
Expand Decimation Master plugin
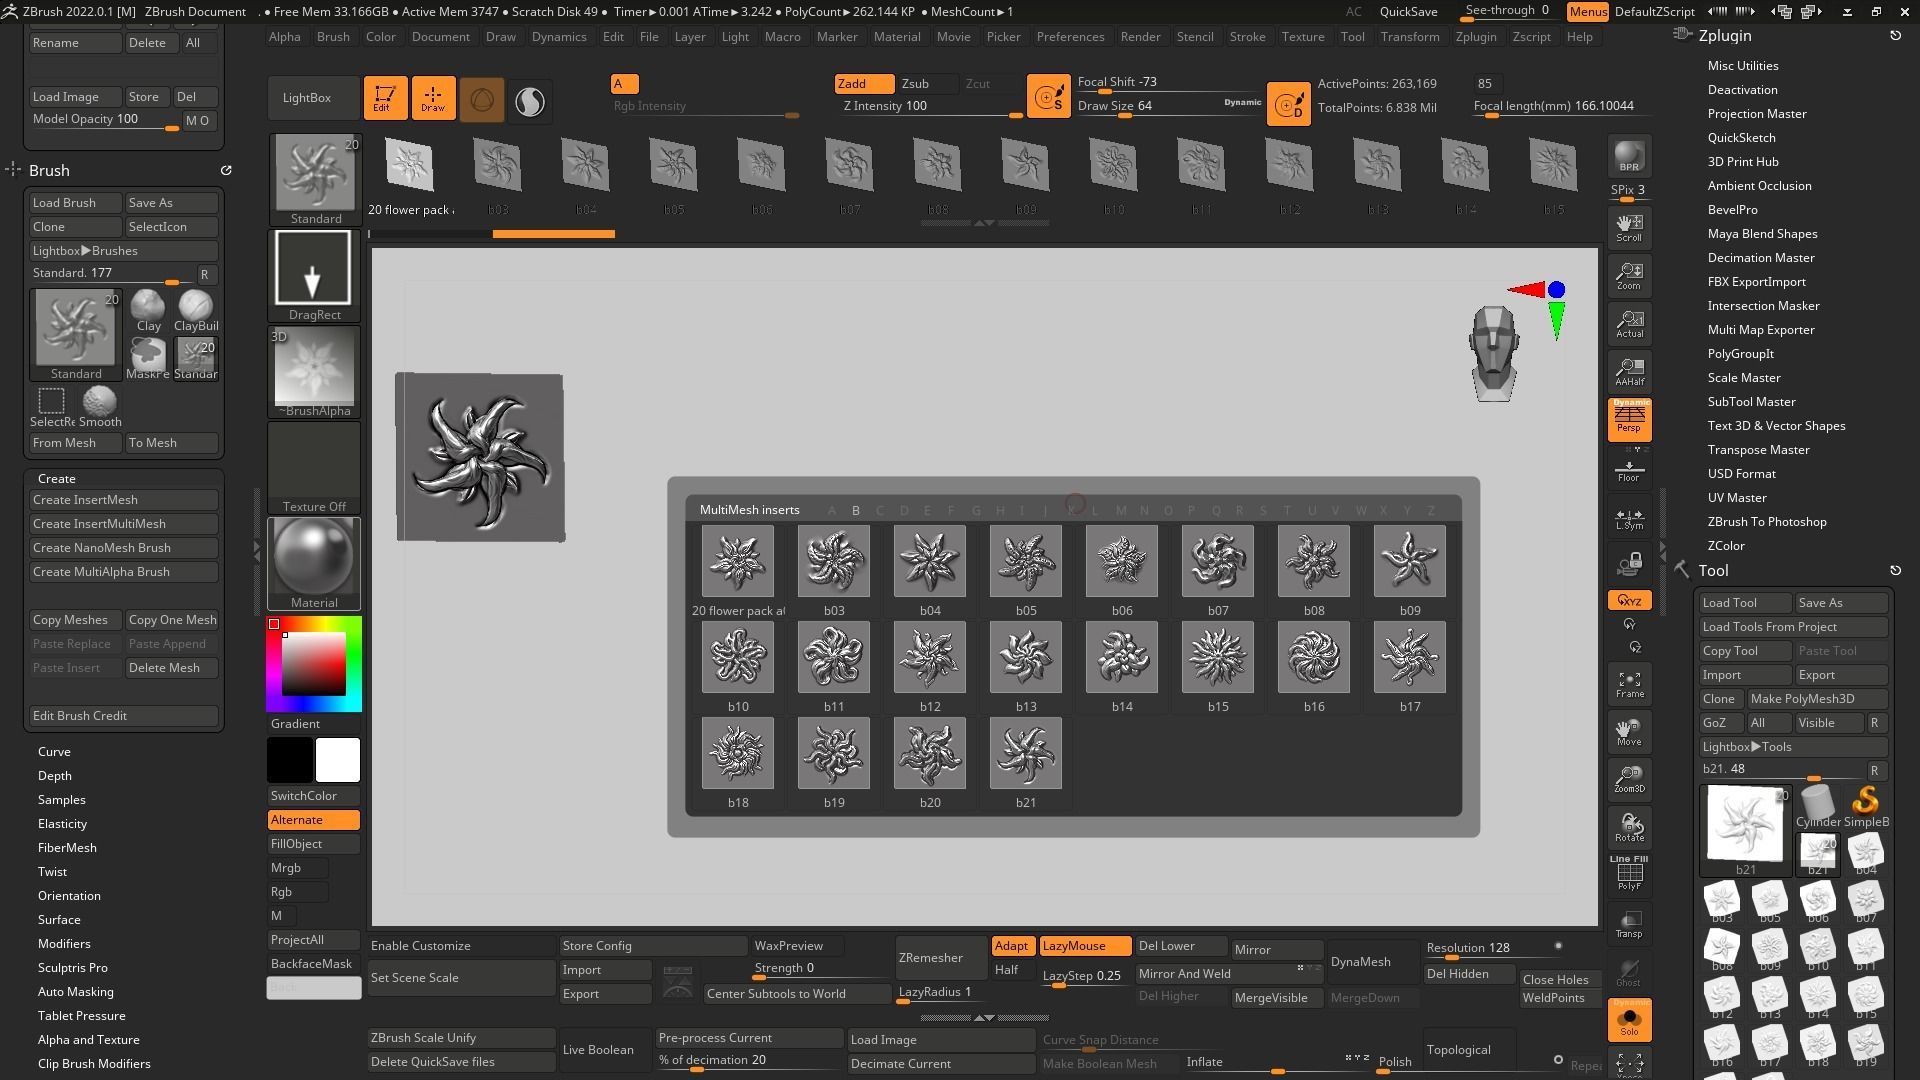(x=1760, y=258)
